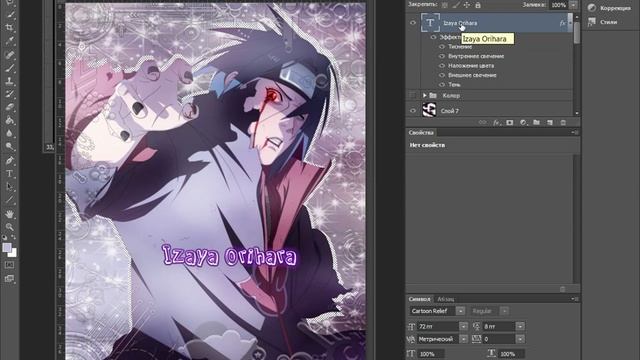Open the Стили panel
640x360 pixels.
pos(602,22)
